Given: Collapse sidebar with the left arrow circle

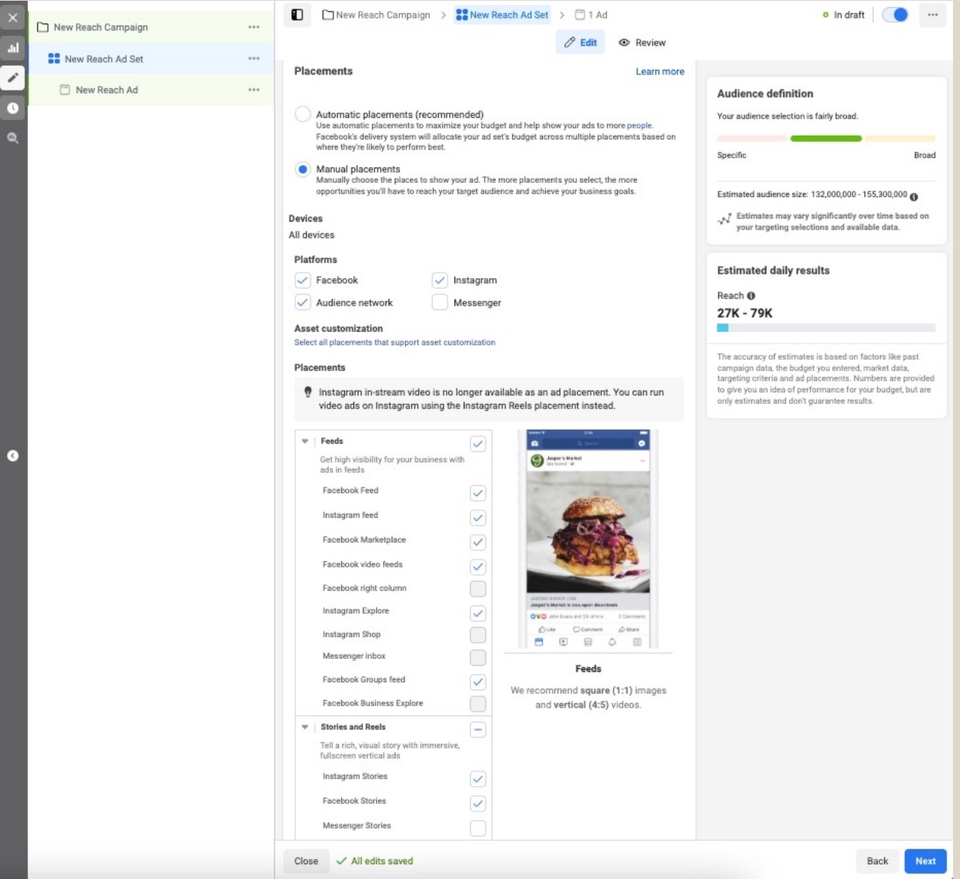Looking at the screenshot, I should point(13,455).
